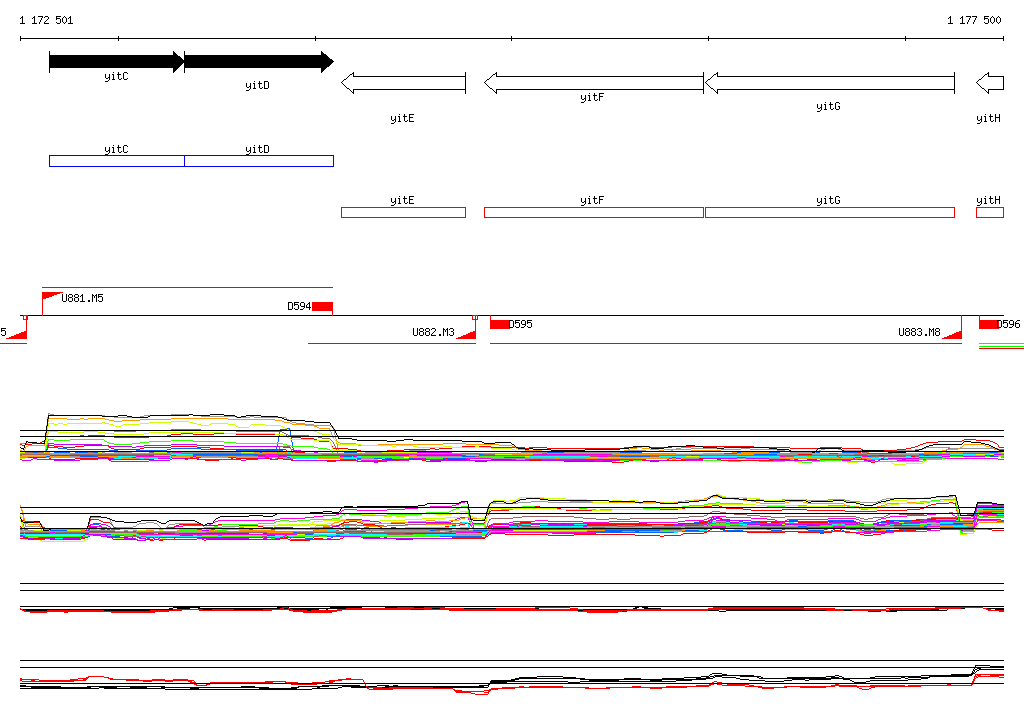This screenshot has width=1024, height=714.
Task: Click the start coordinate 1 172 501
Action: tap(46, 20)
